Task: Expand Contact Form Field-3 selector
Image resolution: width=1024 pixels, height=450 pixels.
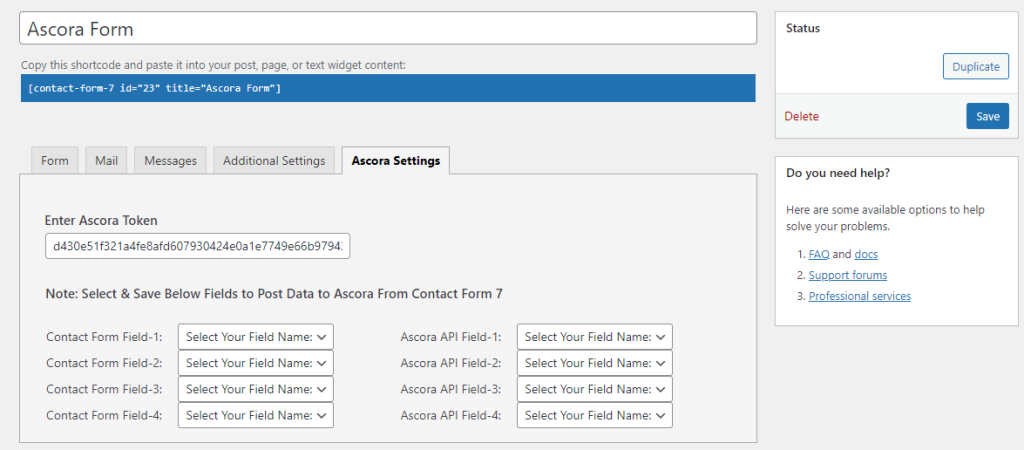Action: (x=255, y=389)
